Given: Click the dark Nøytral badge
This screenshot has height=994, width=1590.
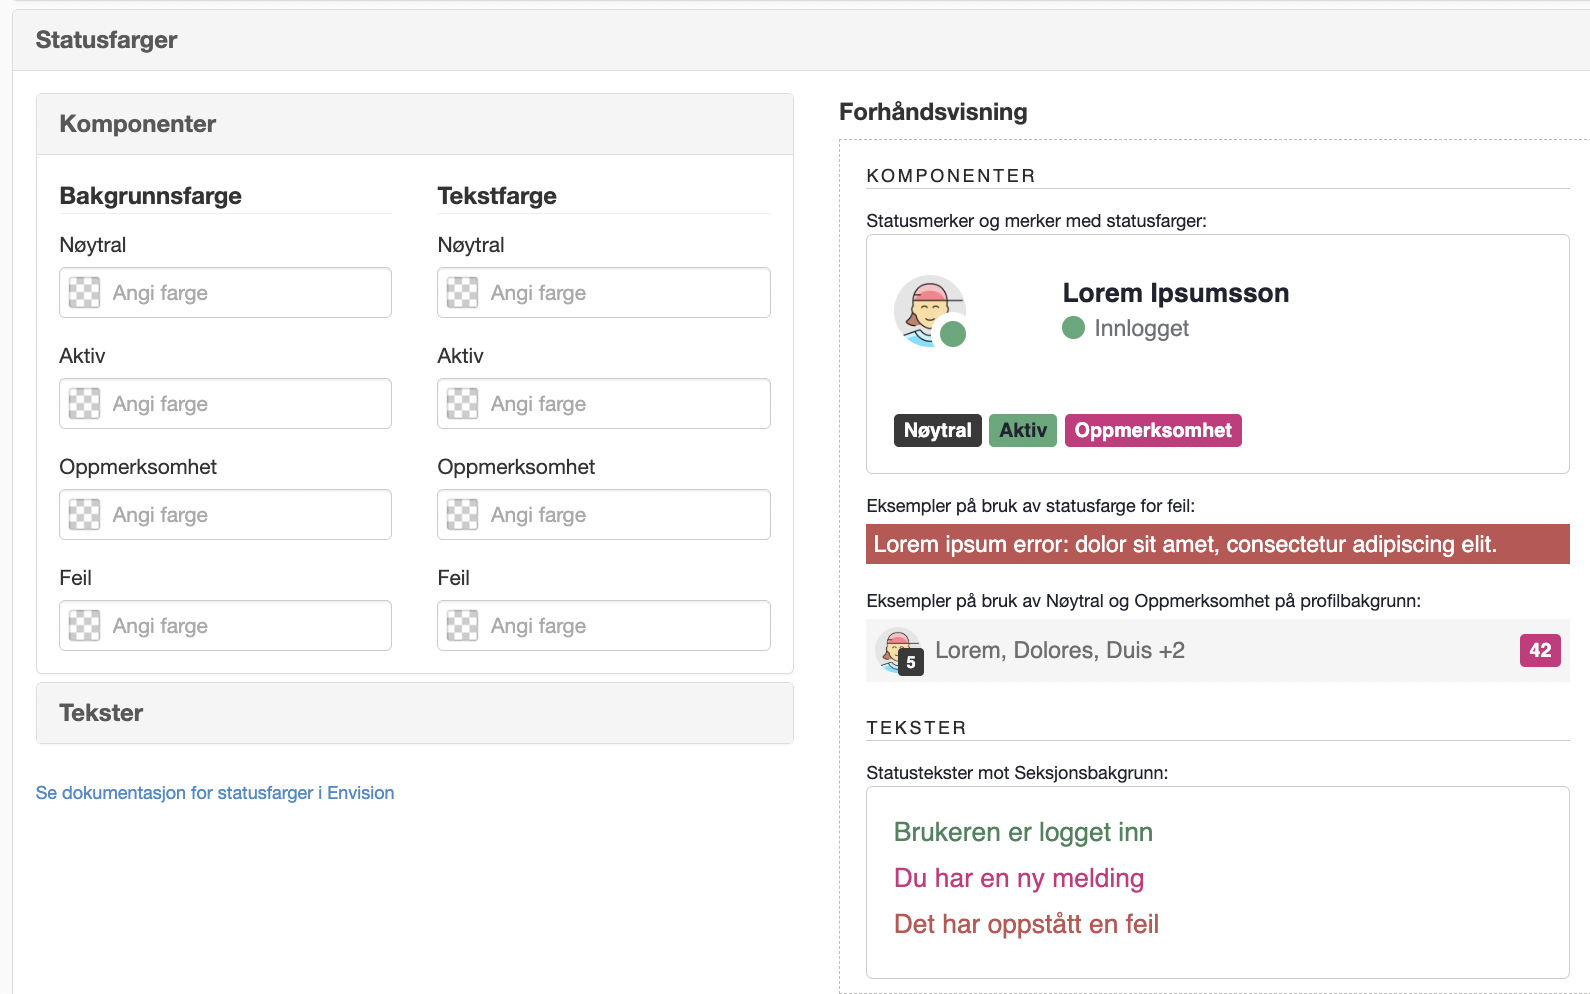Looking at the screenshot, I should [x=938, y=431].
